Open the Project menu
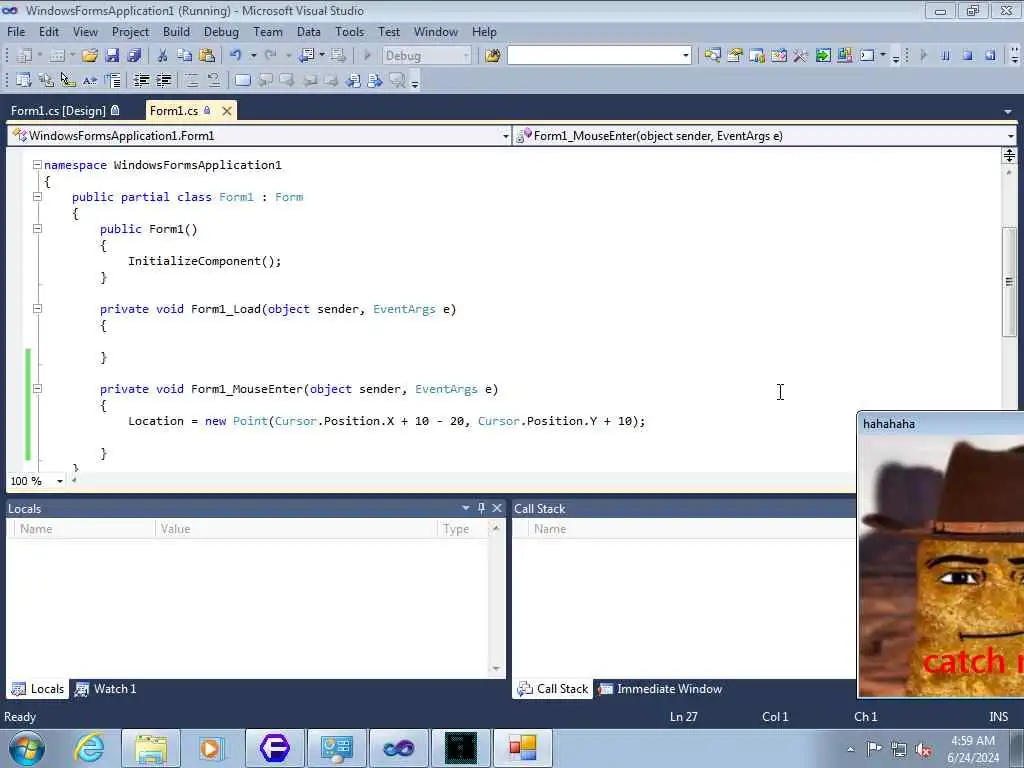The height and width of the screenshot is (768, 1024). pyautogui.click(x=130, y=31)
